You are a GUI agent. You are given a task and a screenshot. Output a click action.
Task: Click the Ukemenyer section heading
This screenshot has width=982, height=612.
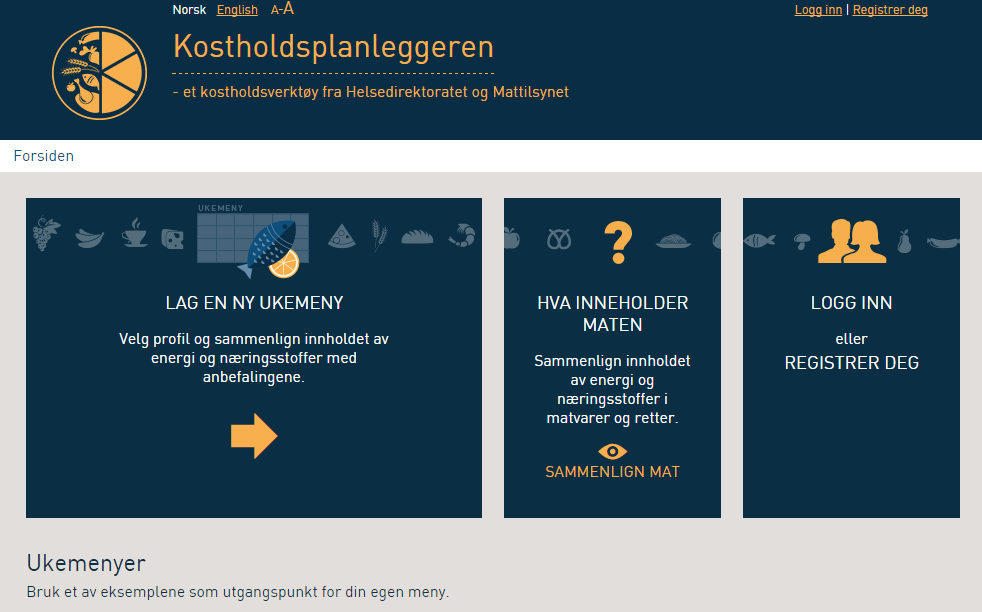[86, 563]
